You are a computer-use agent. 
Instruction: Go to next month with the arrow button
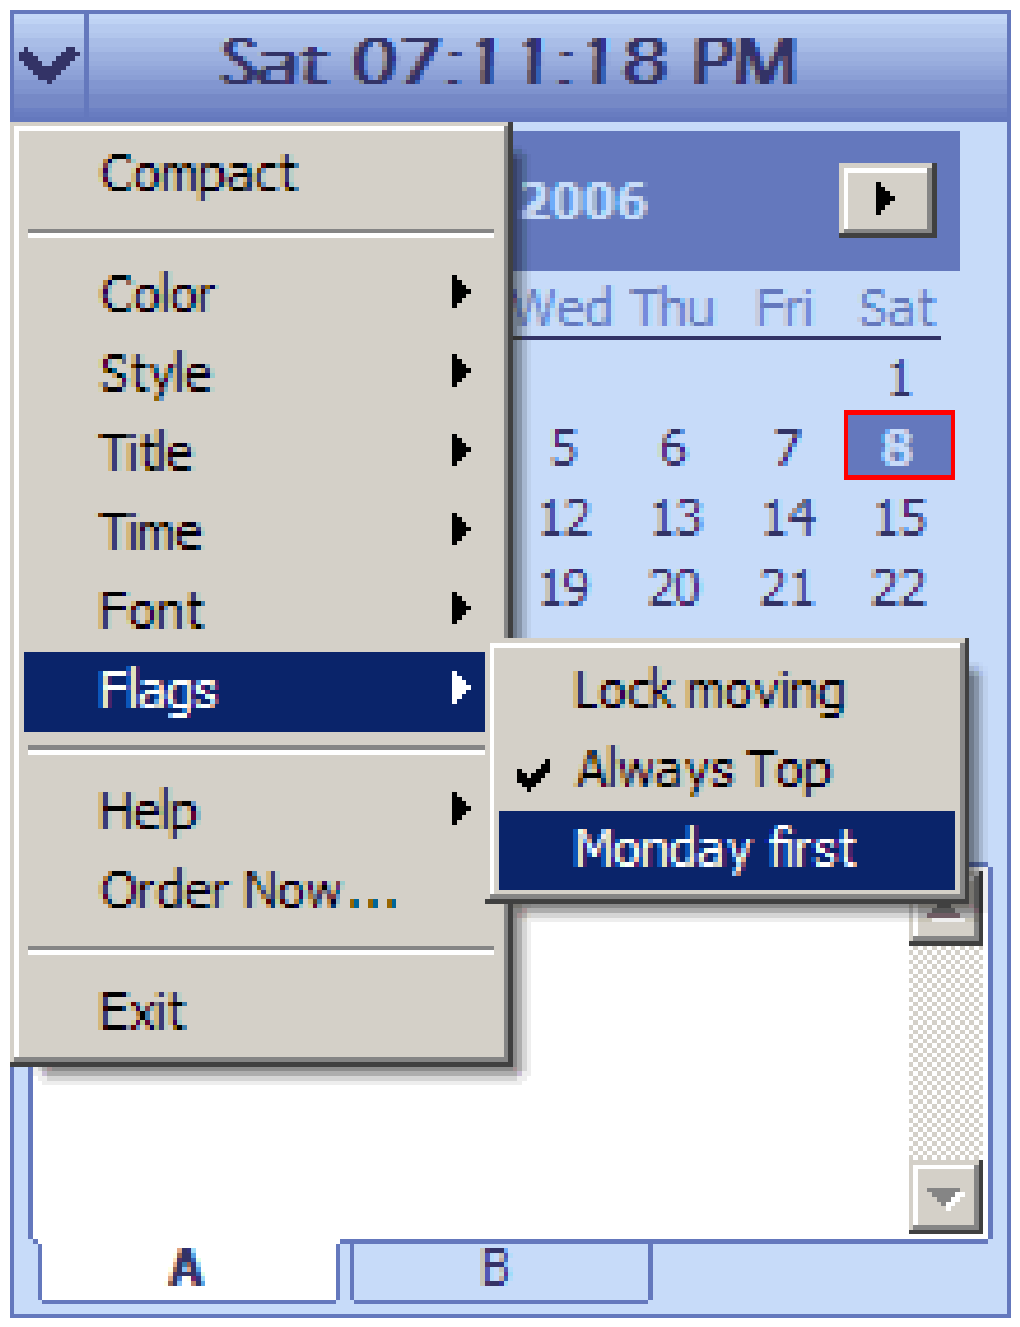point(886,199)
